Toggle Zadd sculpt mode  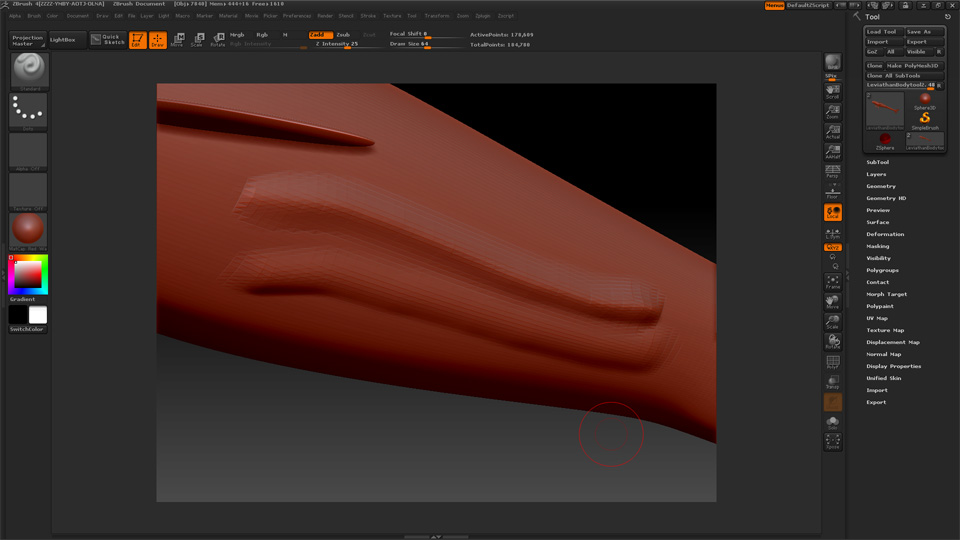pyautogui.click(x=320, y=35)
